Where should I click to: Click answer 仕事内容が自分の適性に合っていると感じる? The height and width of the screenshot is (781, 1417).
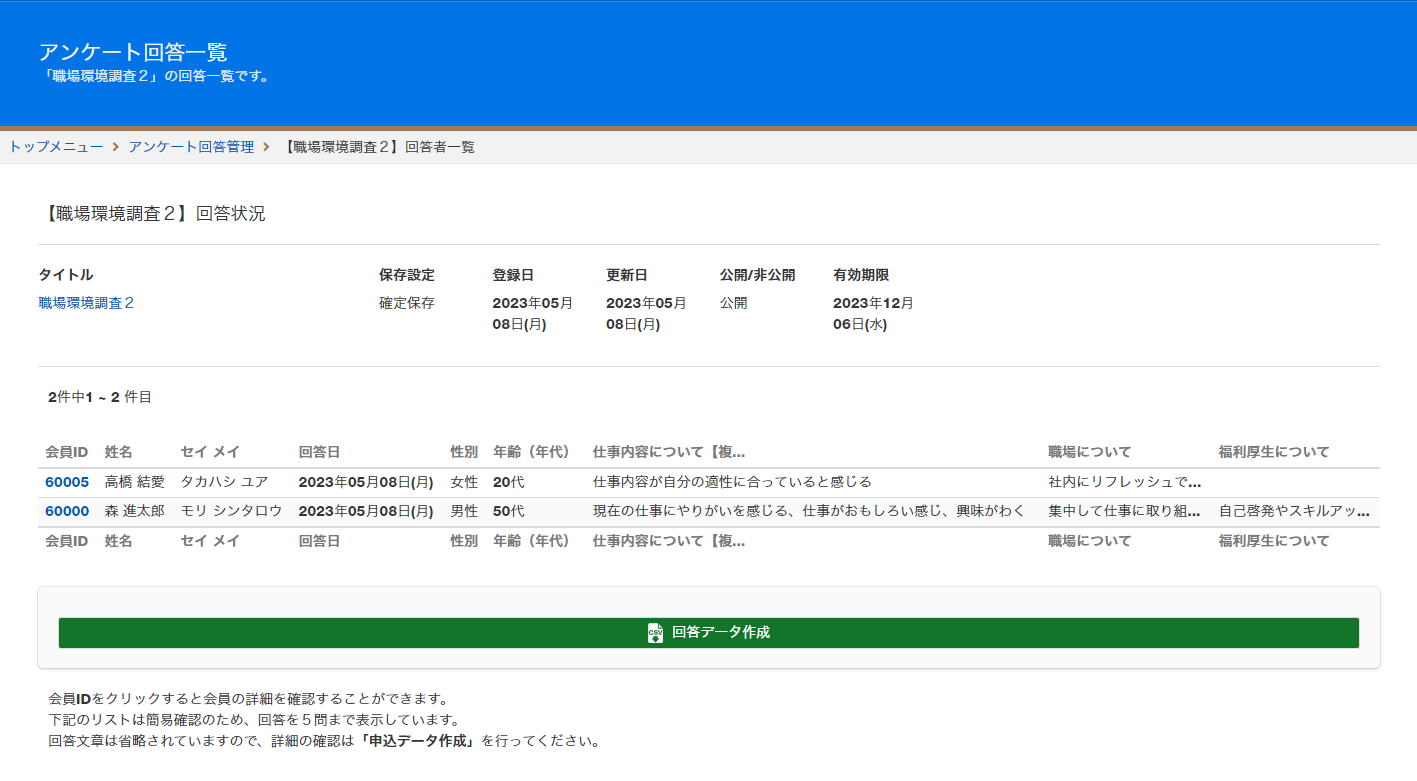732,482
